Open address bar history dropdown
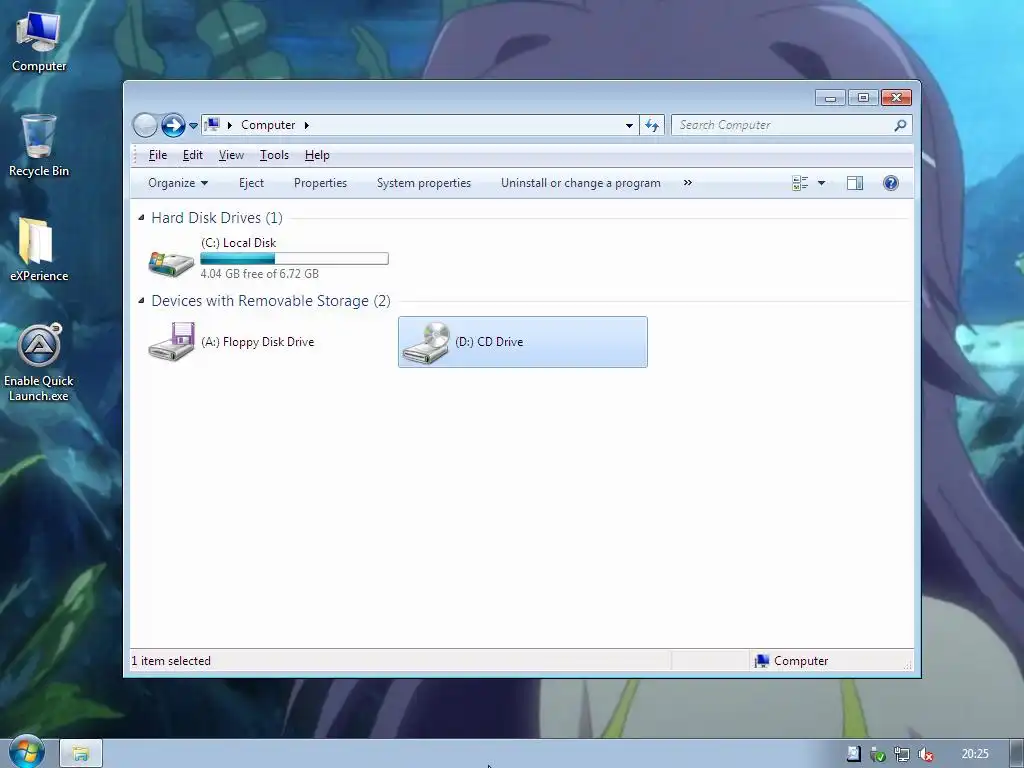Image resolution: width=1024 pixels, height=768 pixels. (x=629, y=125)
